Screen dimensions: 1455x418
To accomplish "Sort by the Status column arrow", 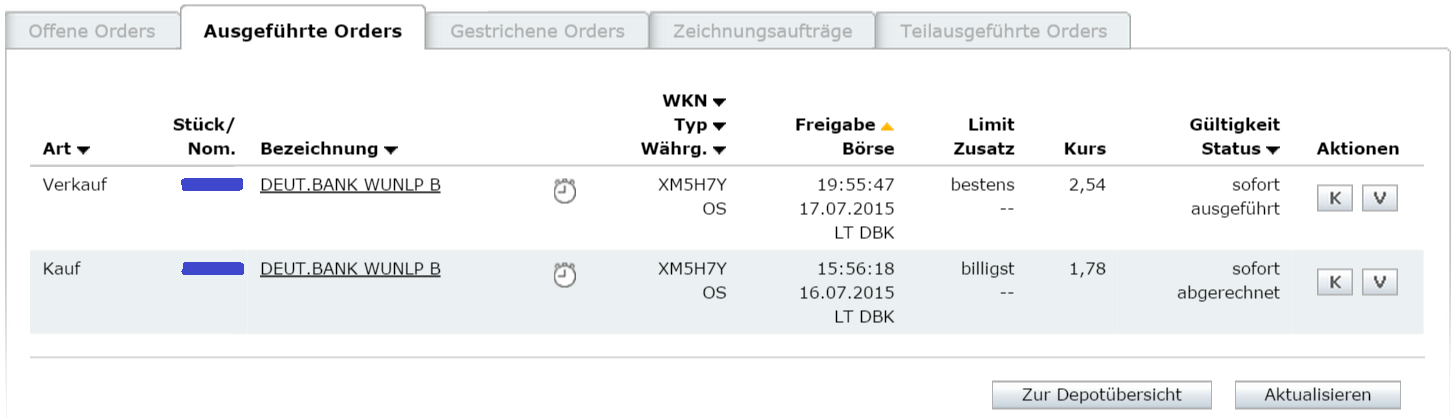I will point(1272,150).
